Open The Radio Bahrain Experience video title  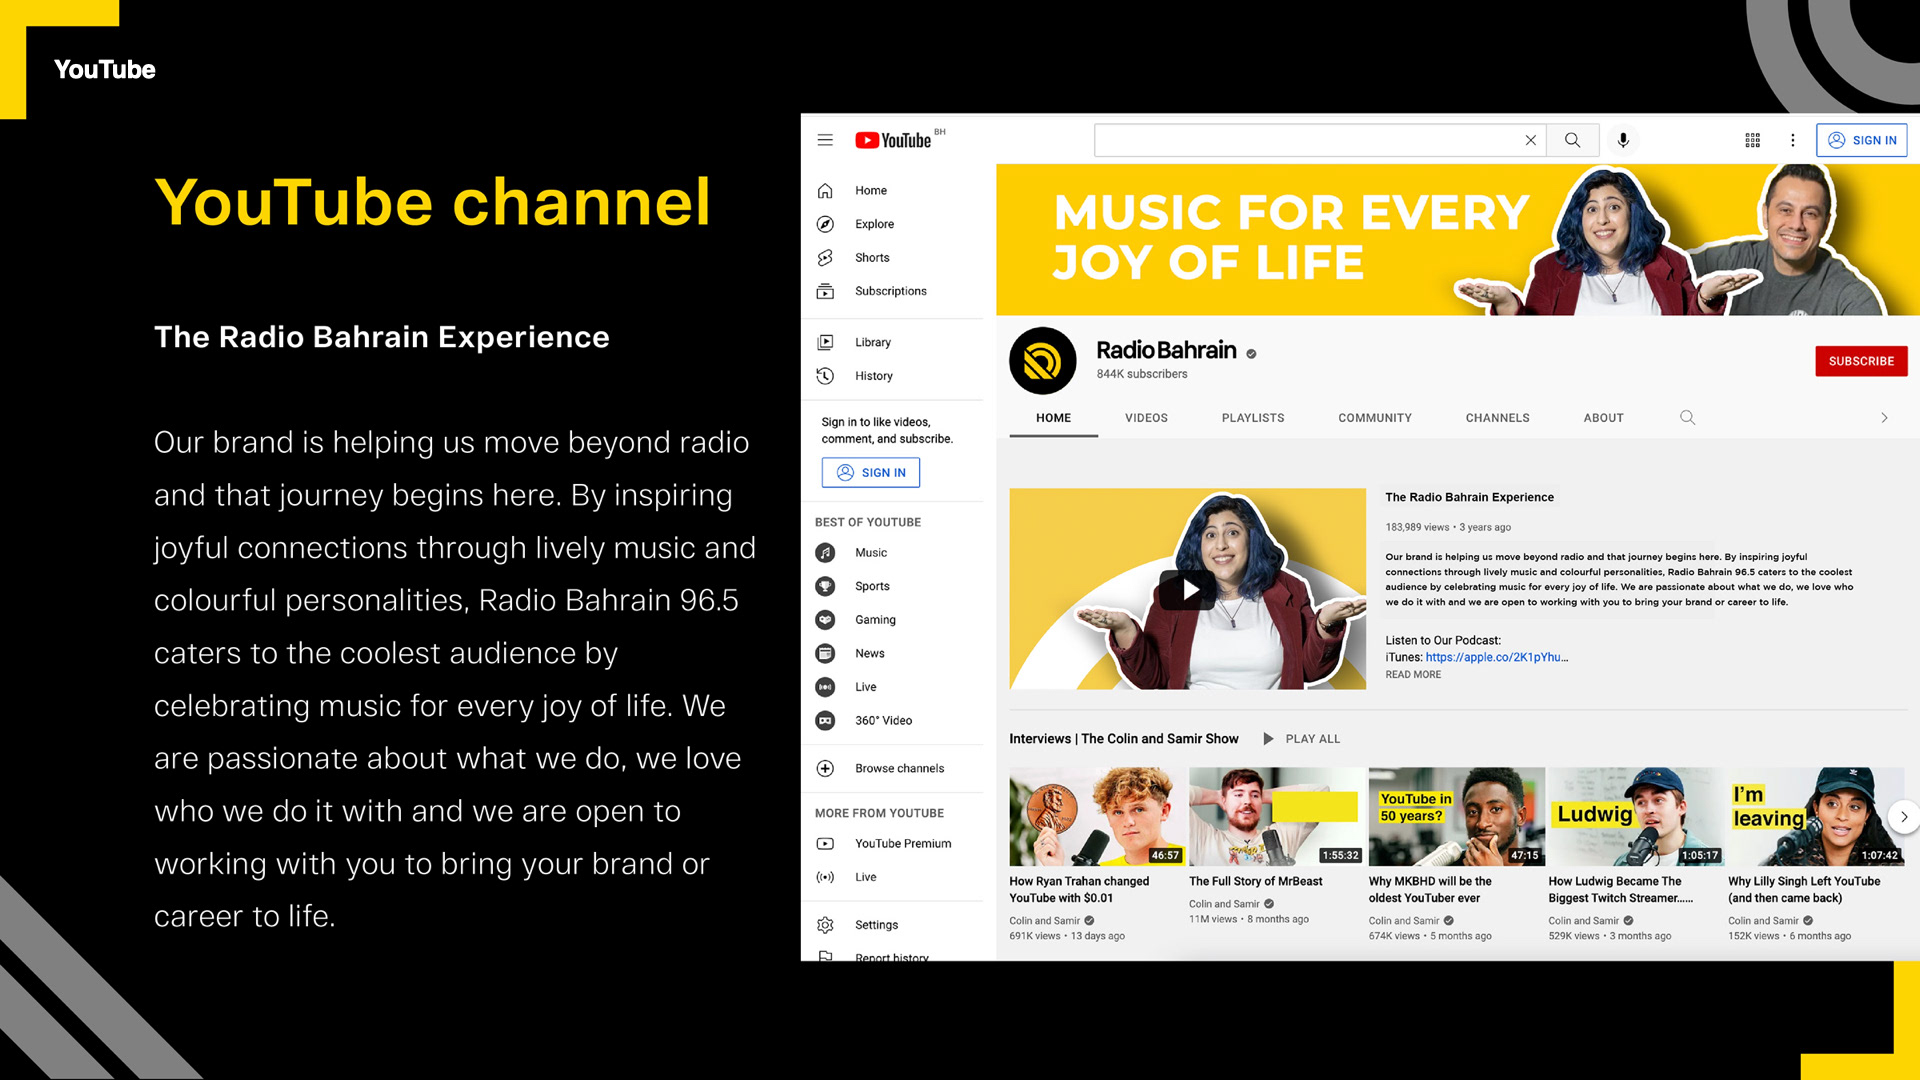1469,497
